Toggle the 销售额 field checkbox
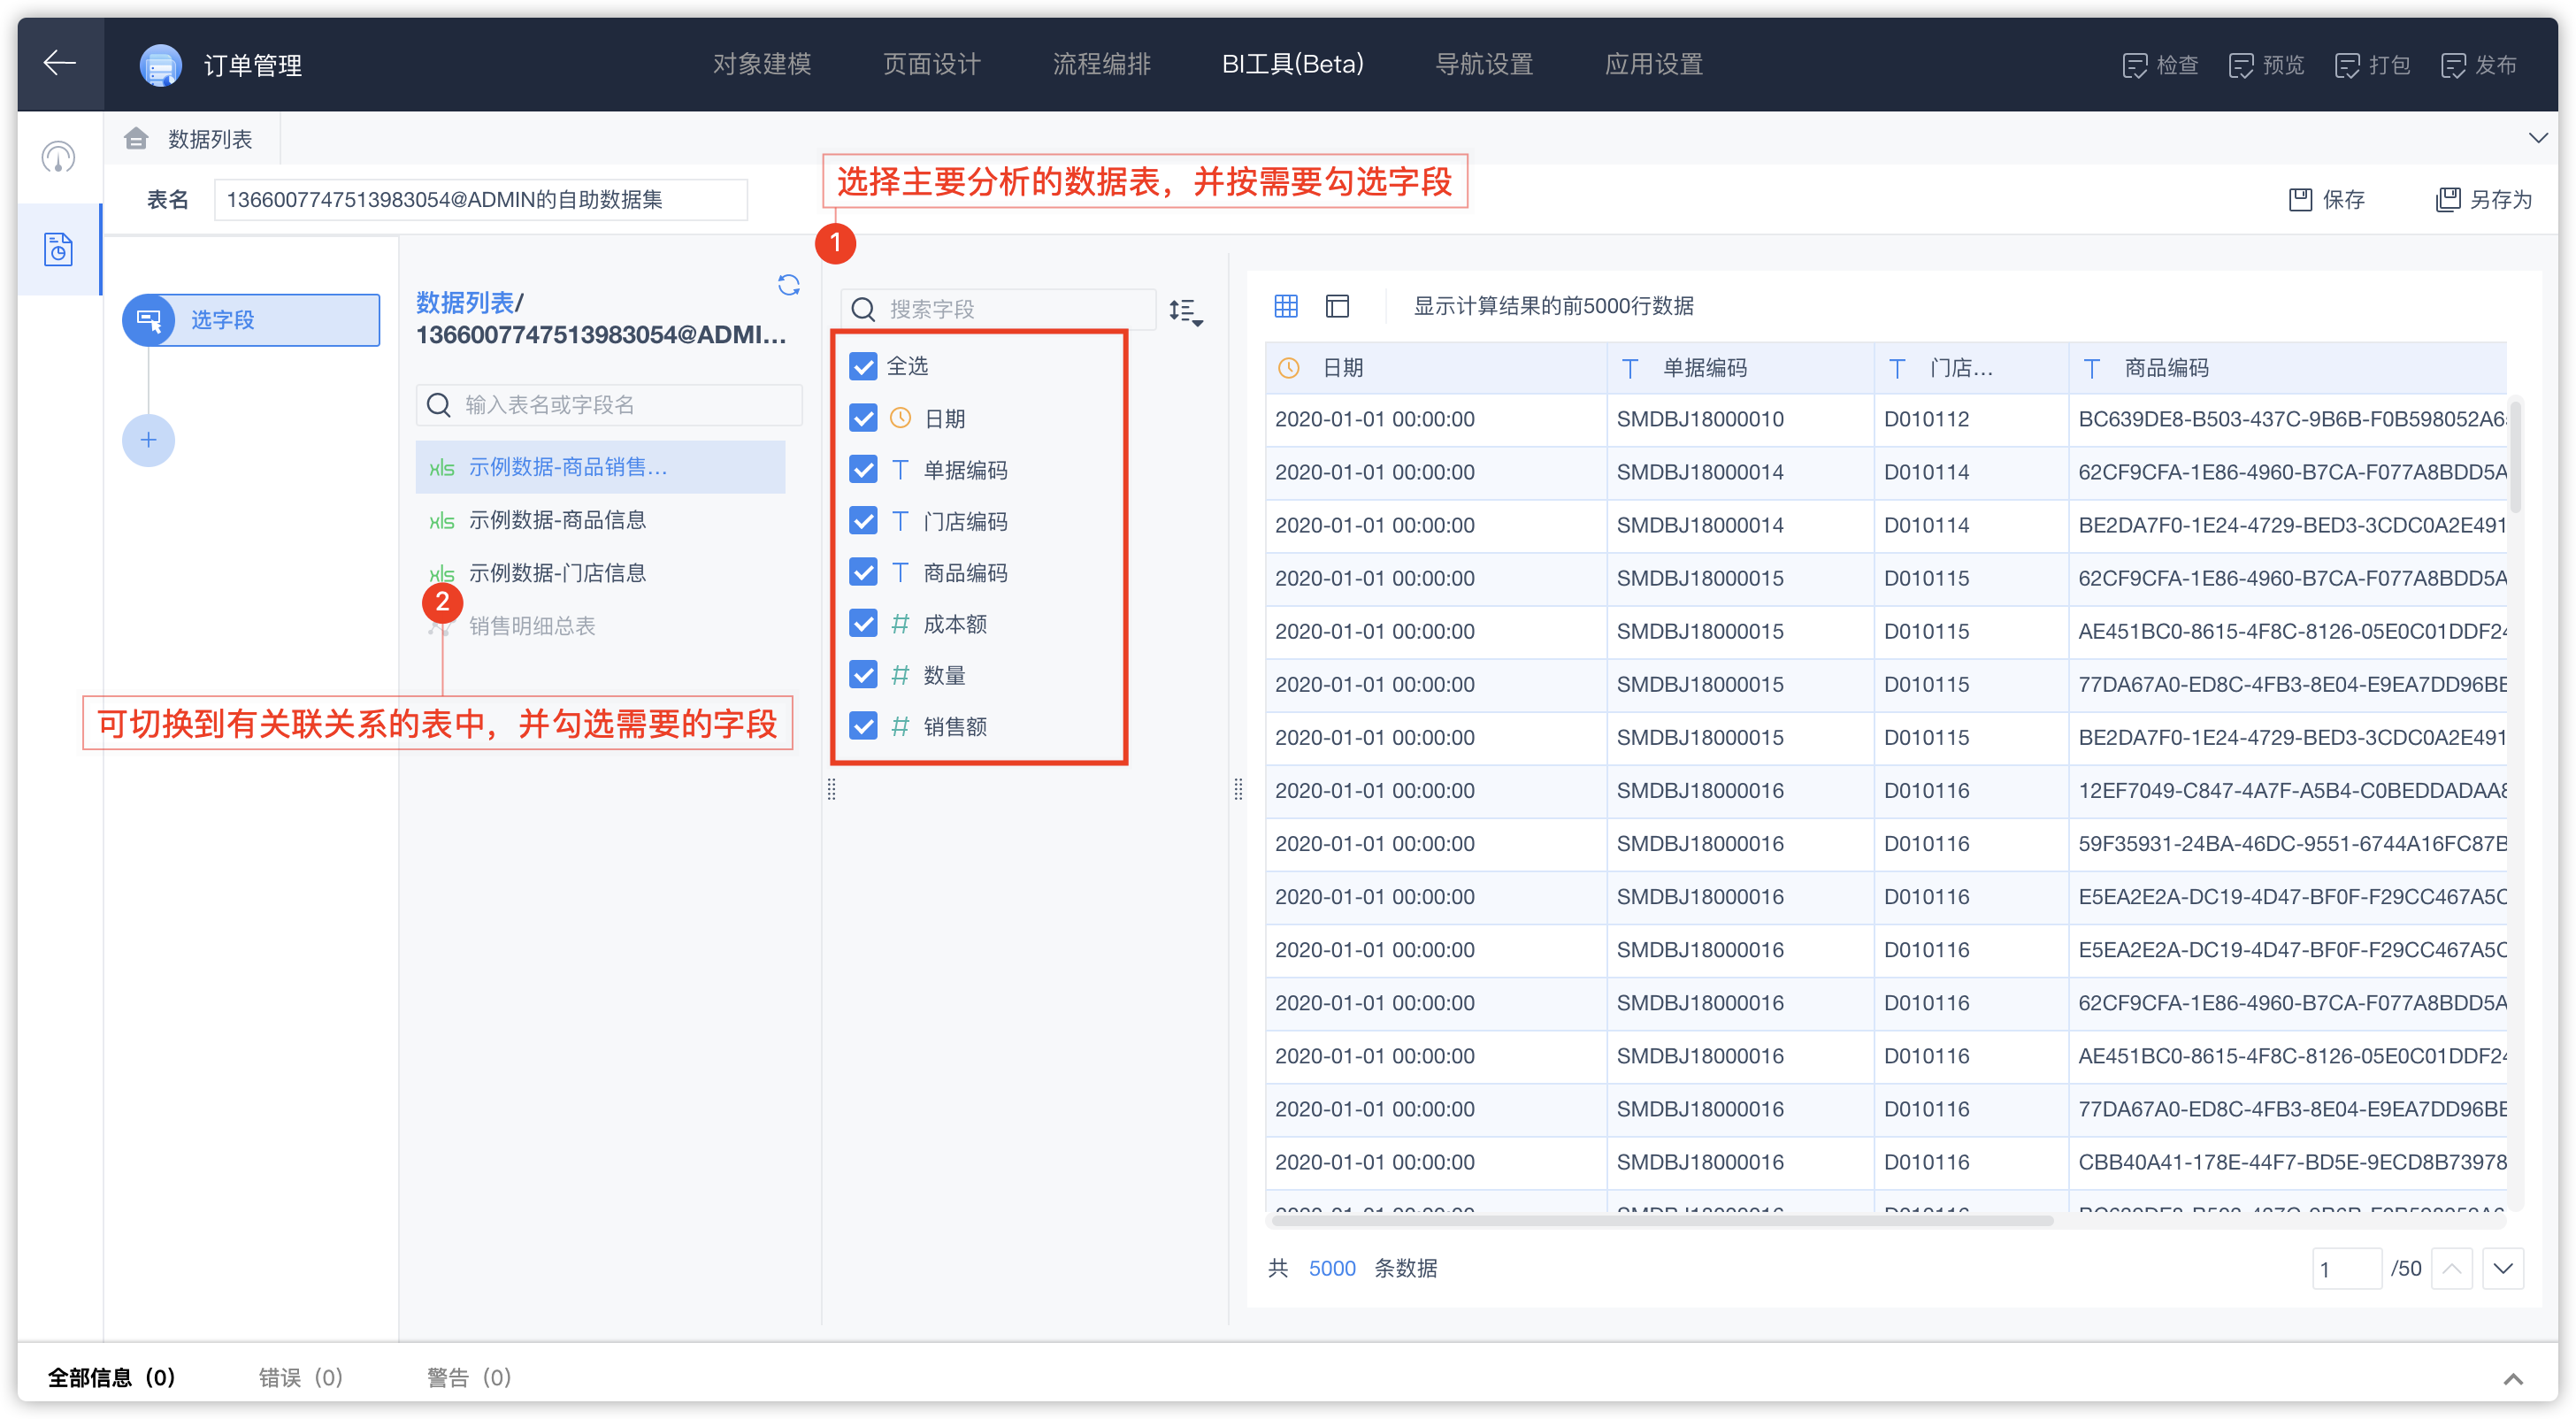 (x=863, y=726)
